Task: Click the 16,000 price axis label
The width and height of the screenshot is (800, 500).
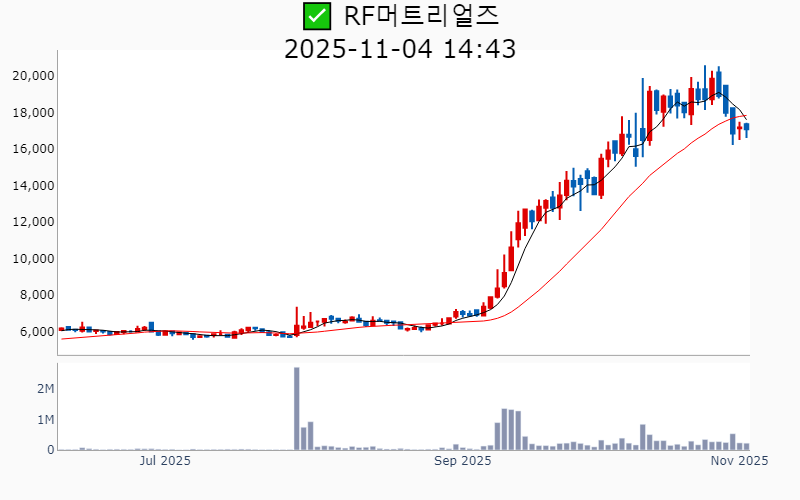Action: point(34,149)
